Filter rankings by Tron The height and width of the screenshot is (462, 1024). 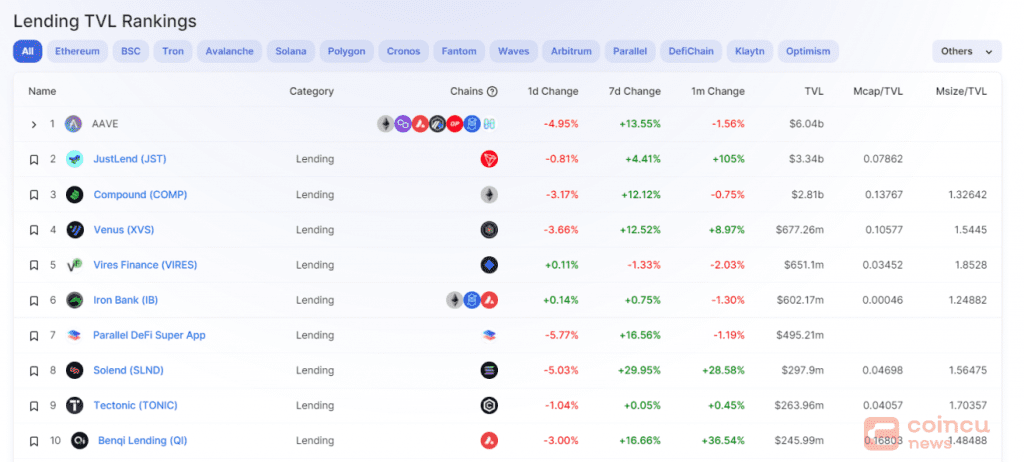[173, 51]
